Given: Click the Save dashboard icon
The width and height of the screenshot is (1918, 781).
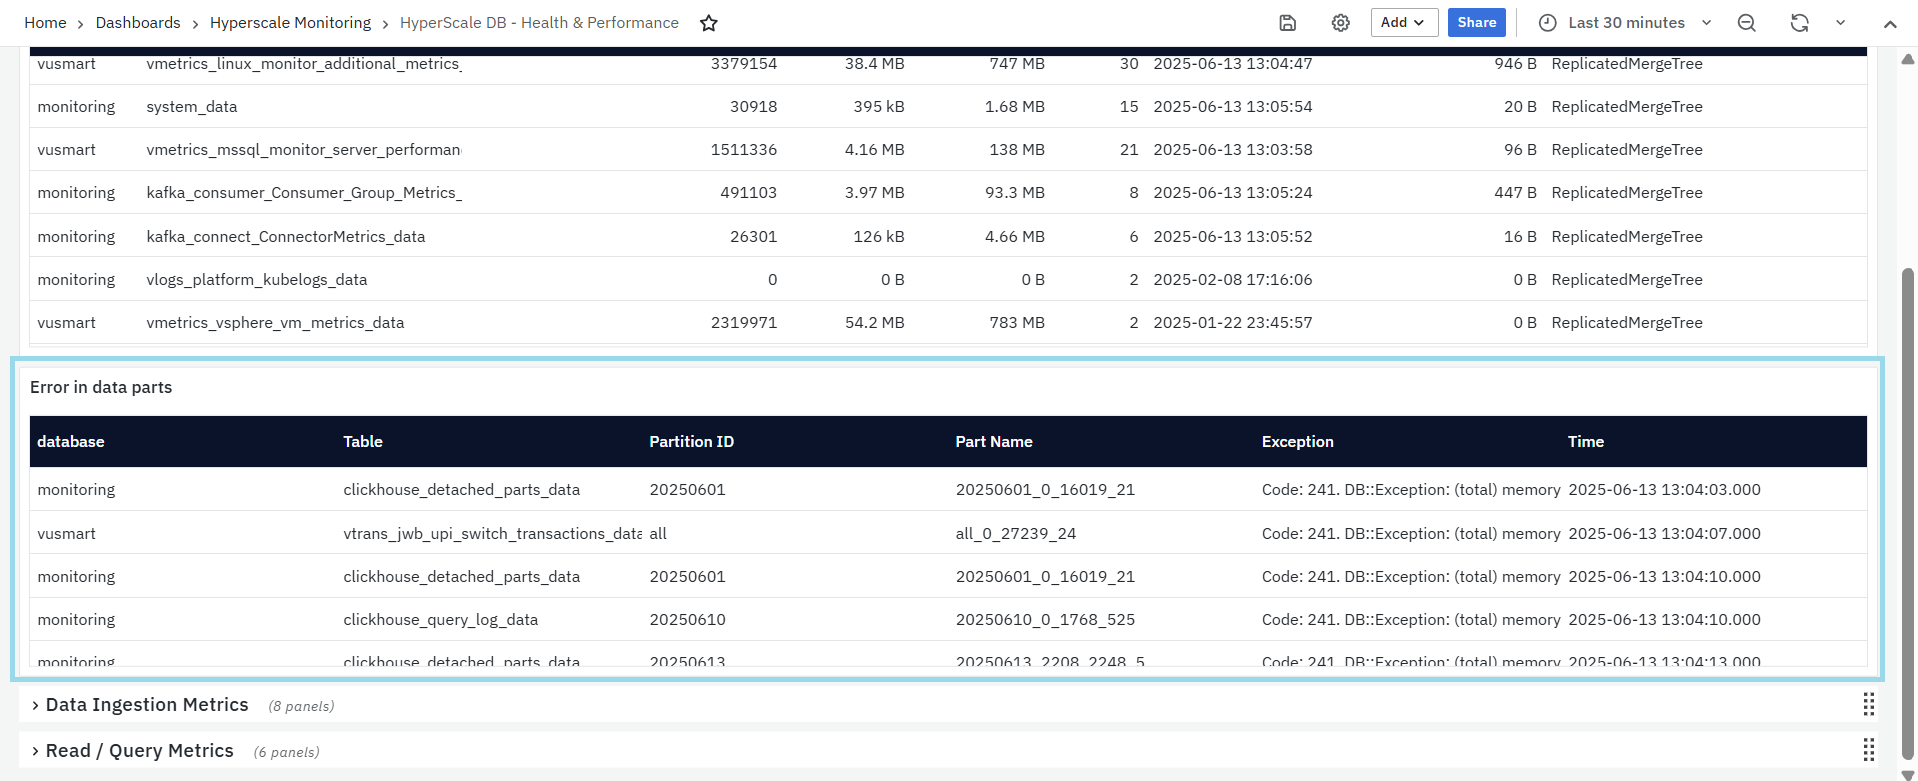Looking at the screenshot, I should coord(1288,23).
